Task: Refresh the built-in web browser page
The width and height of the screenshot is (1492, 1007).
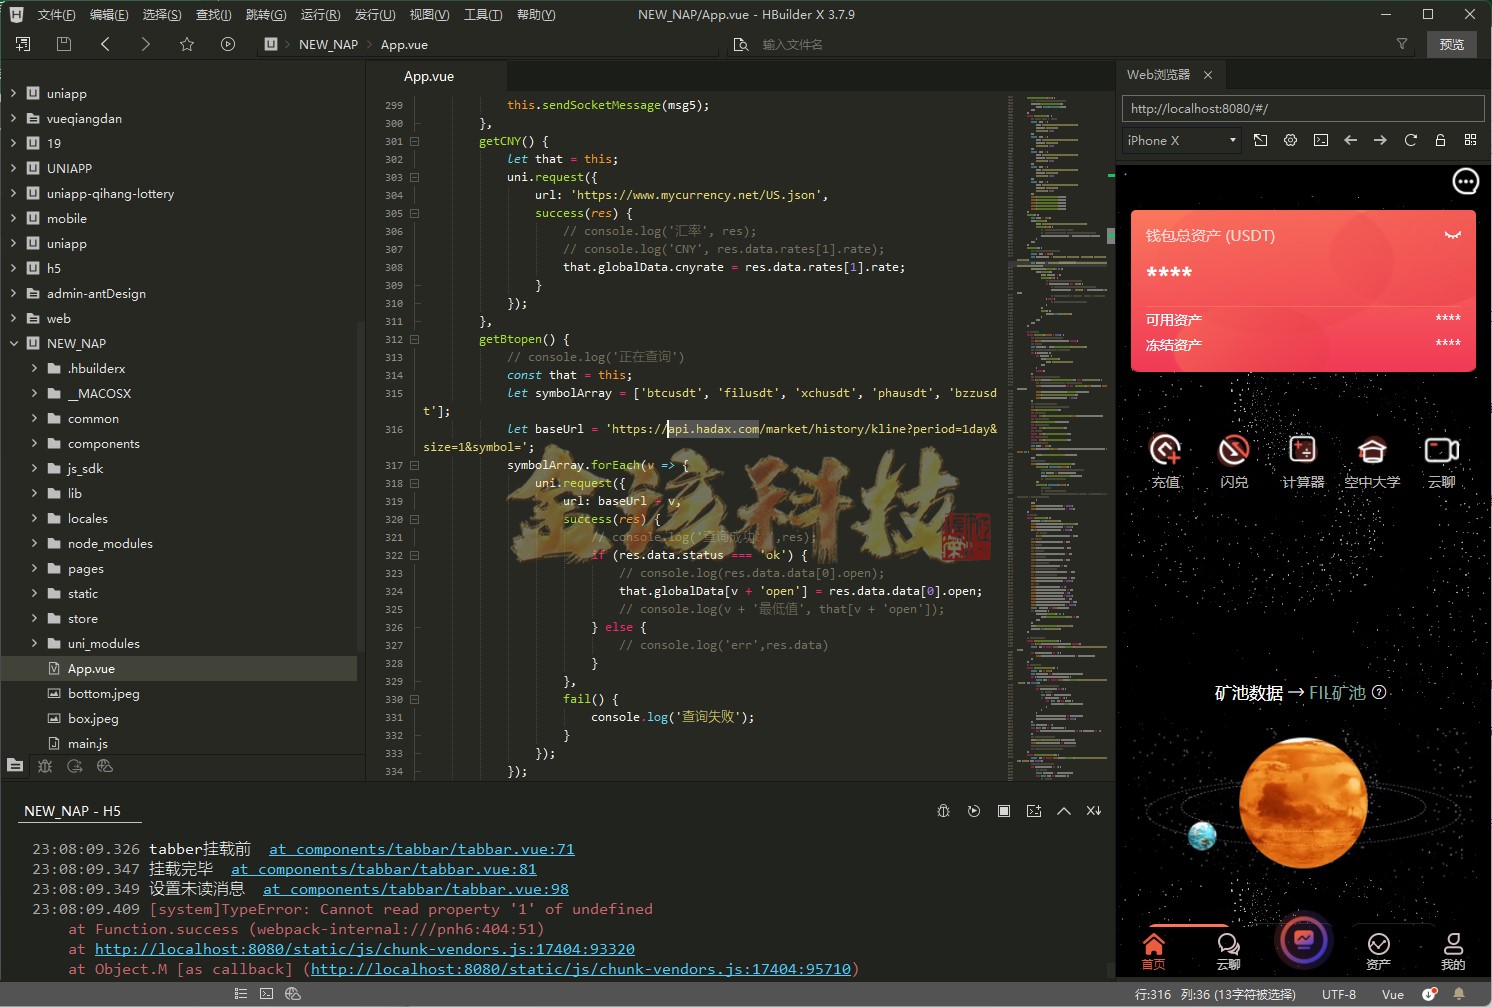Action: (1410, 141)
